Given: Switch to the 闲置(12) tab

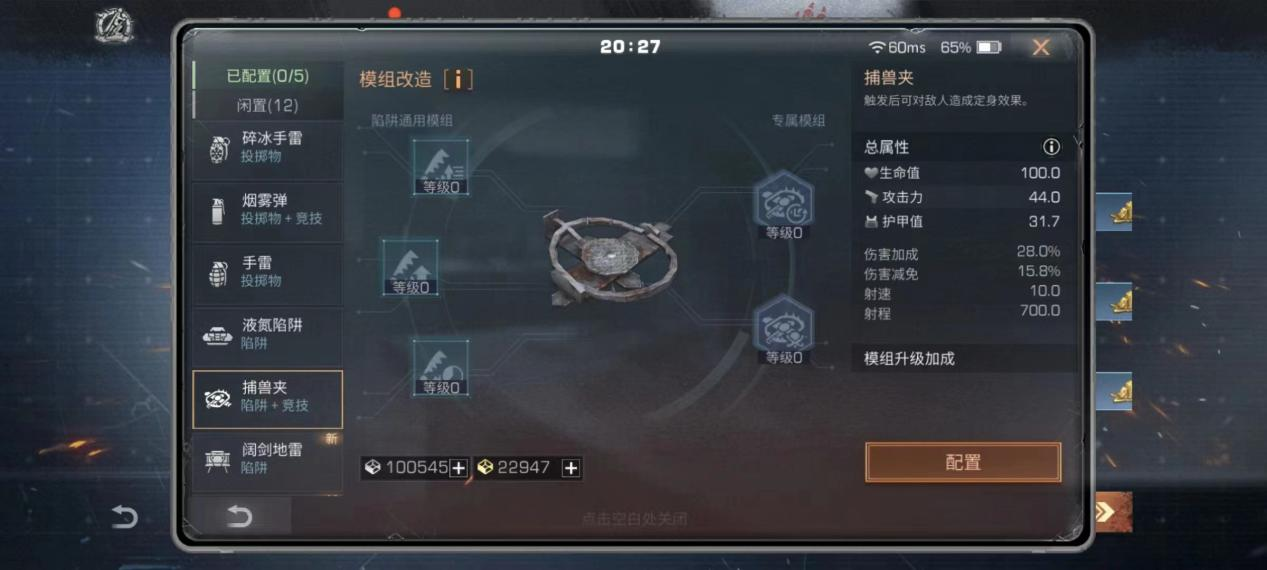Looking at the screenshot, I should coord(267,105).
